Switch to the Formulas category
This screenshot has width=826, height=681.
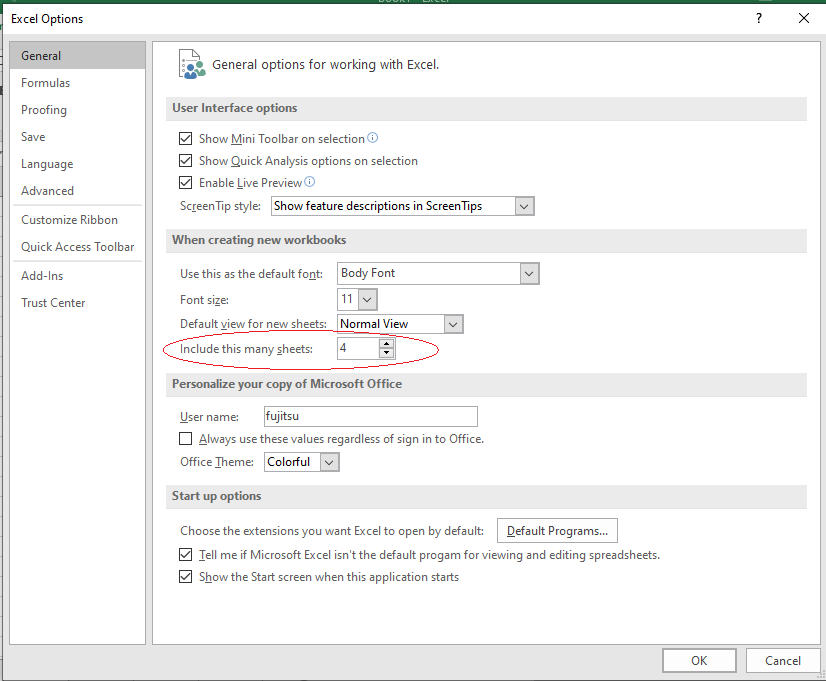[46, 83]
